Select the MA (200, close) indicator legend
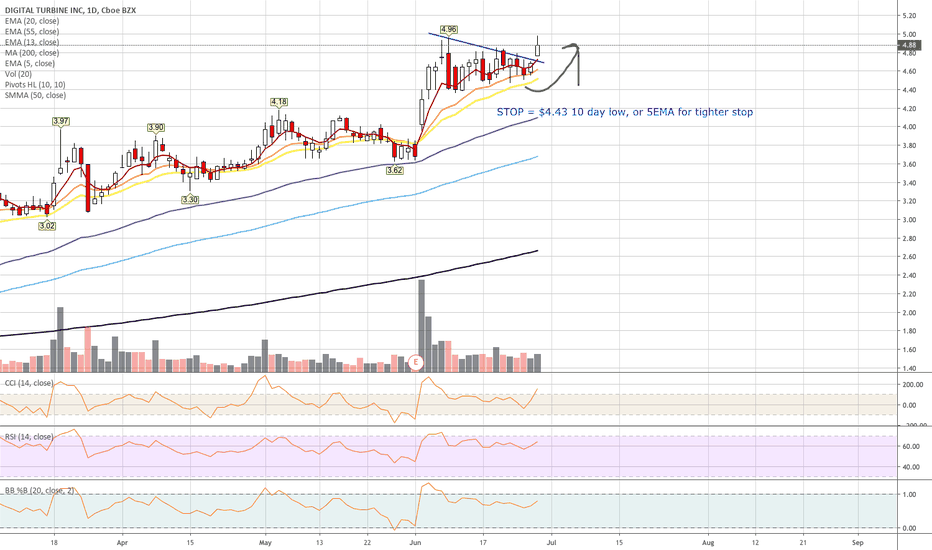This screenshot has width=932, height=550. click(x=32, y=53)
